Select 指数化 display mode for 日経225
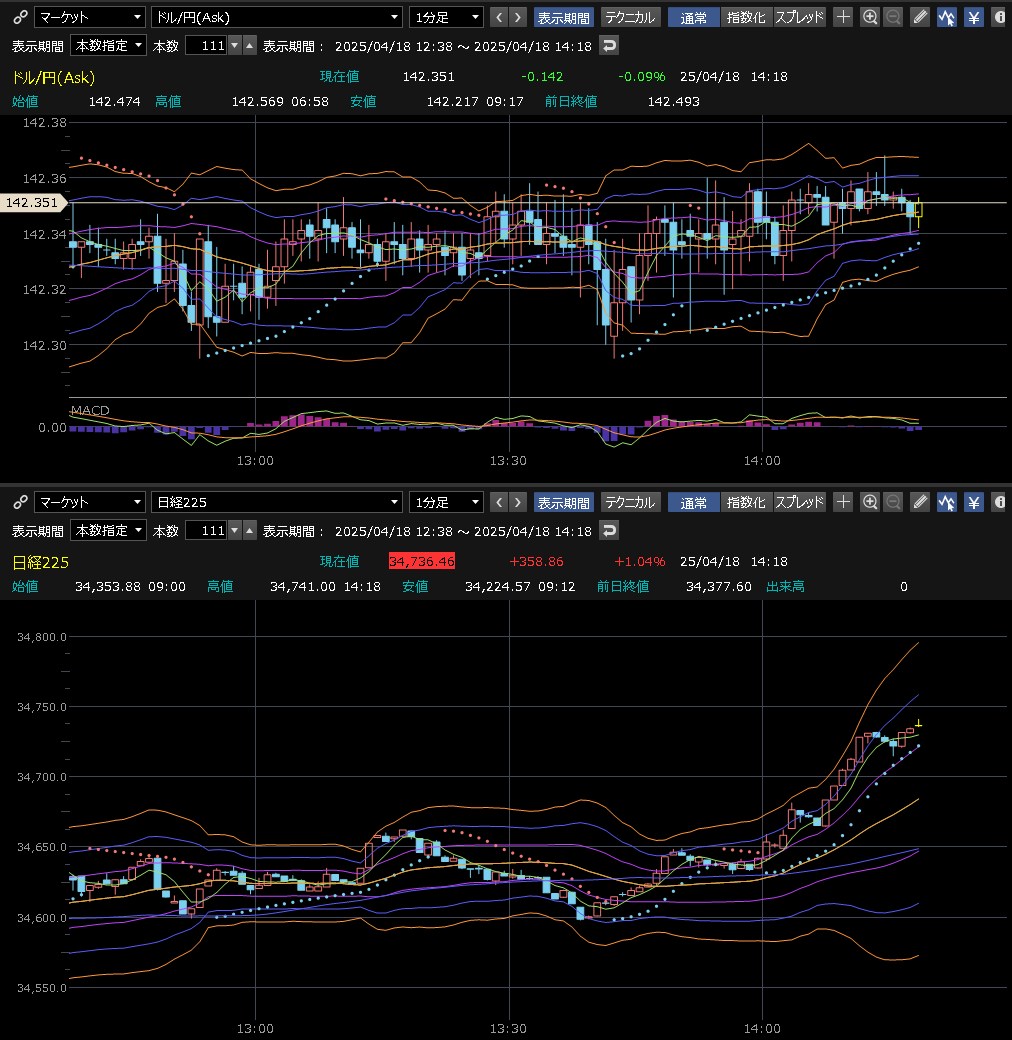 (746, 502)
